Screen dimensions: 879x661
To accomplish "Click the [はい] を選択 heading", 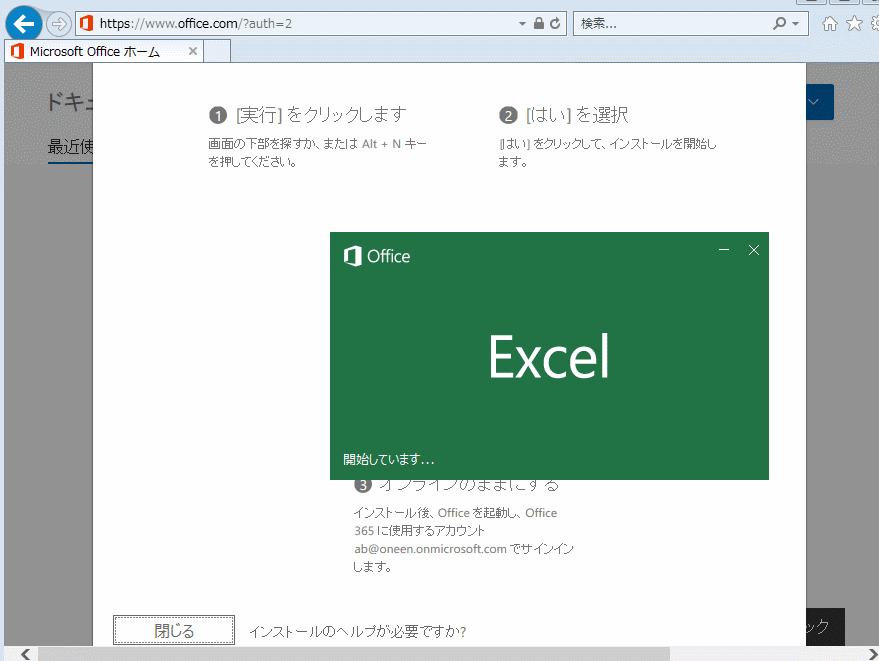I will tap(577, 115).
